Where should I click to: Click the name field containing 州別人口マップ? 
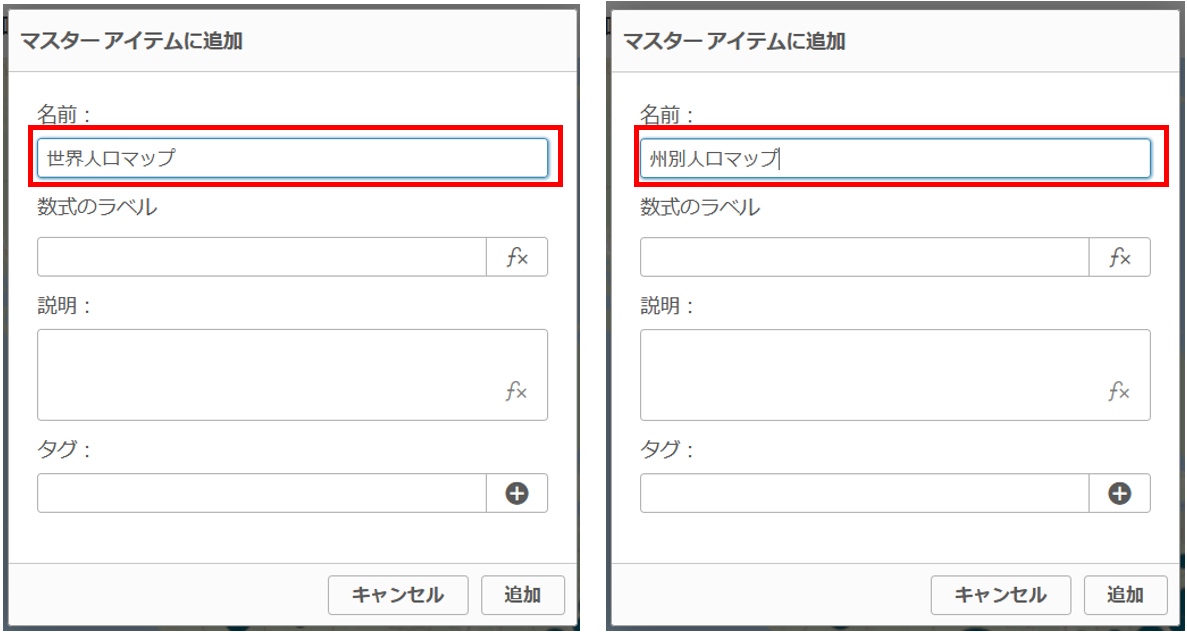click(x=895, y=158)
